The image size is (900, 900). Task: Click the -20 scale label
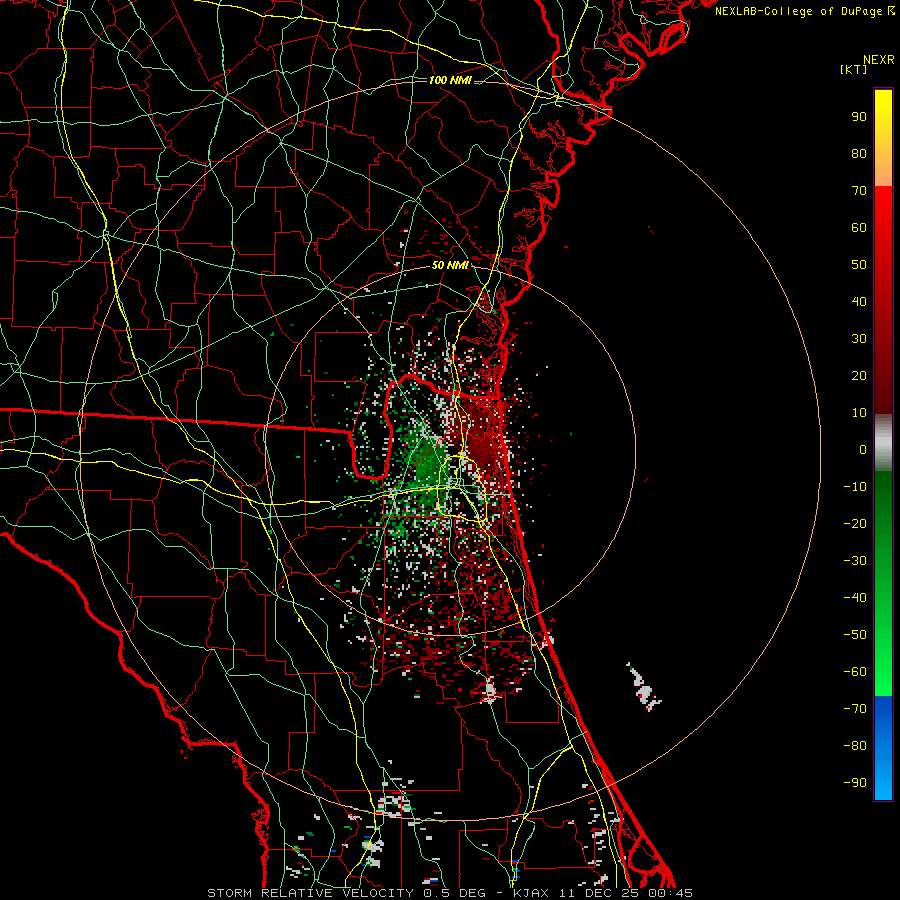coord(855,523)
